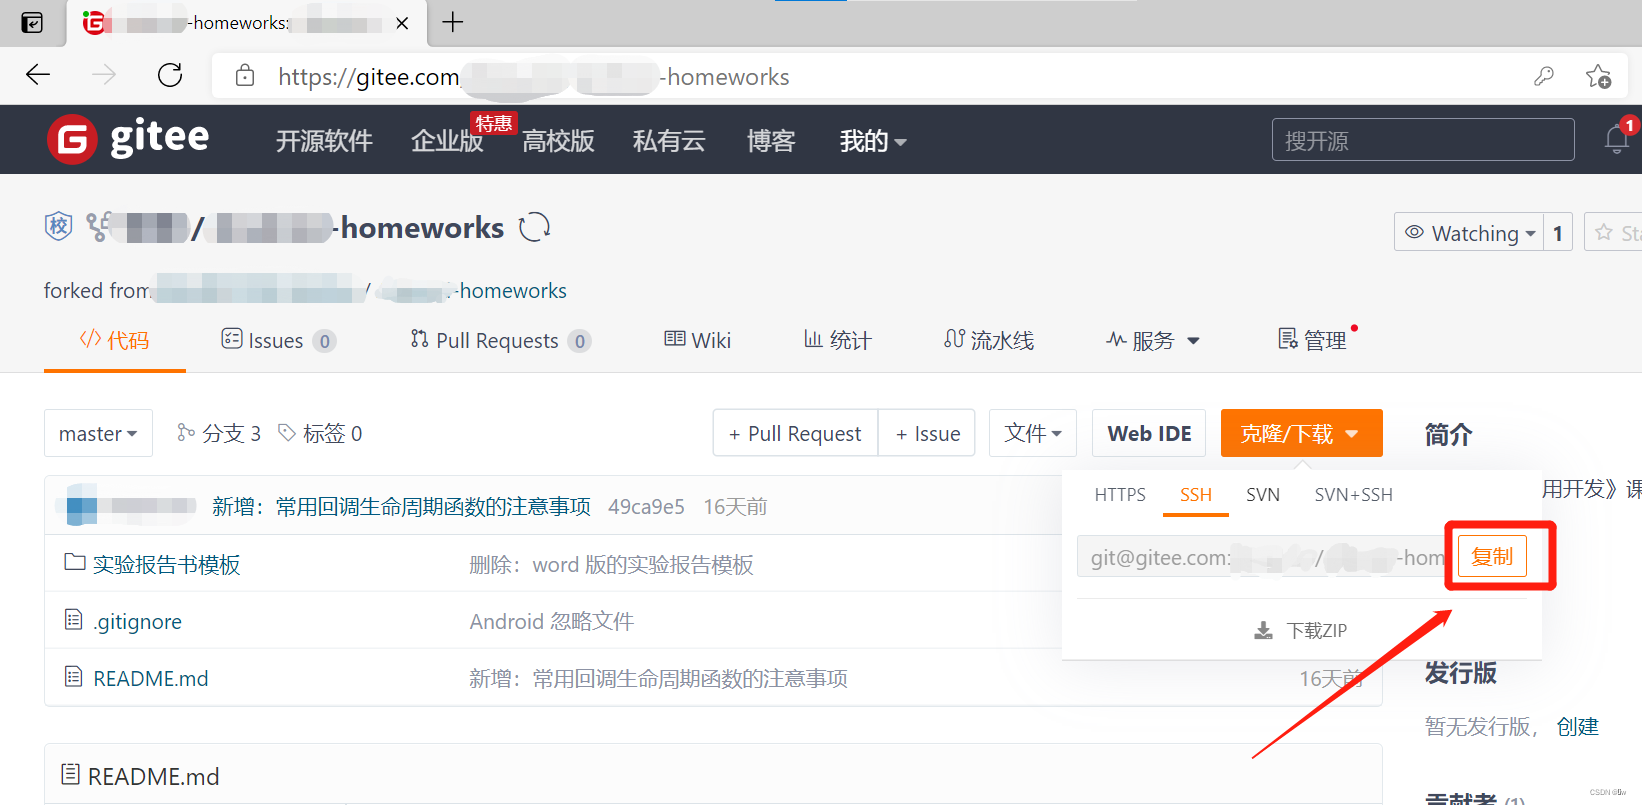Reload the page with the refresh icon
Viewport: 1642px width, 805px height.
coord(170,75)
